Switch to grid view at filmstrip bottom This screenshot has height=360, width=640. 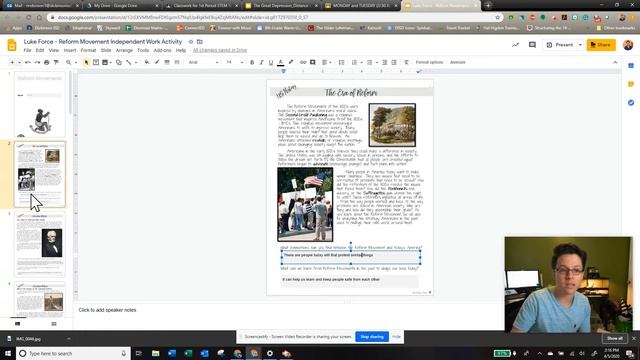click(54, 324)
